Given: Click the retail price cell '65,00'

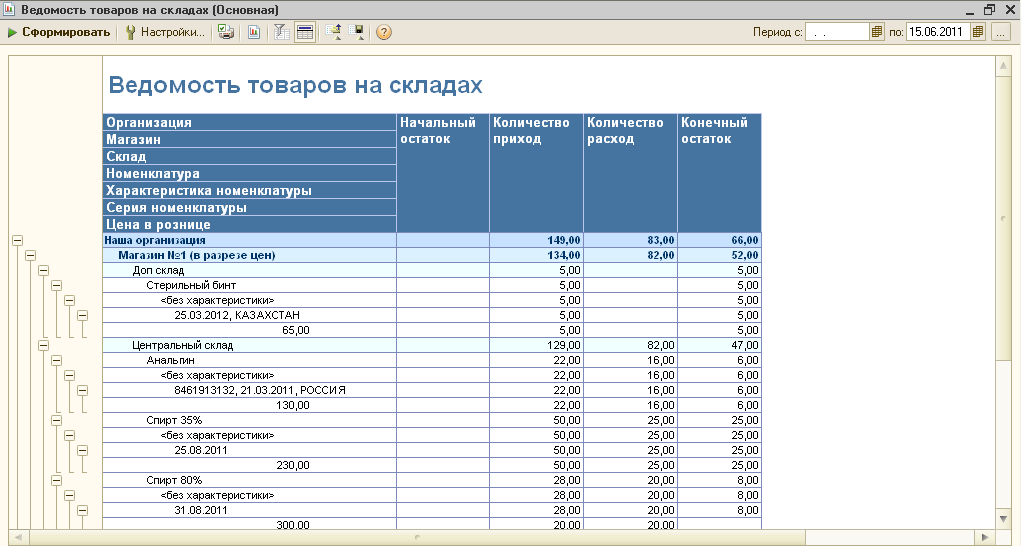Looking at the screenshot, I should tap(296, 330).
